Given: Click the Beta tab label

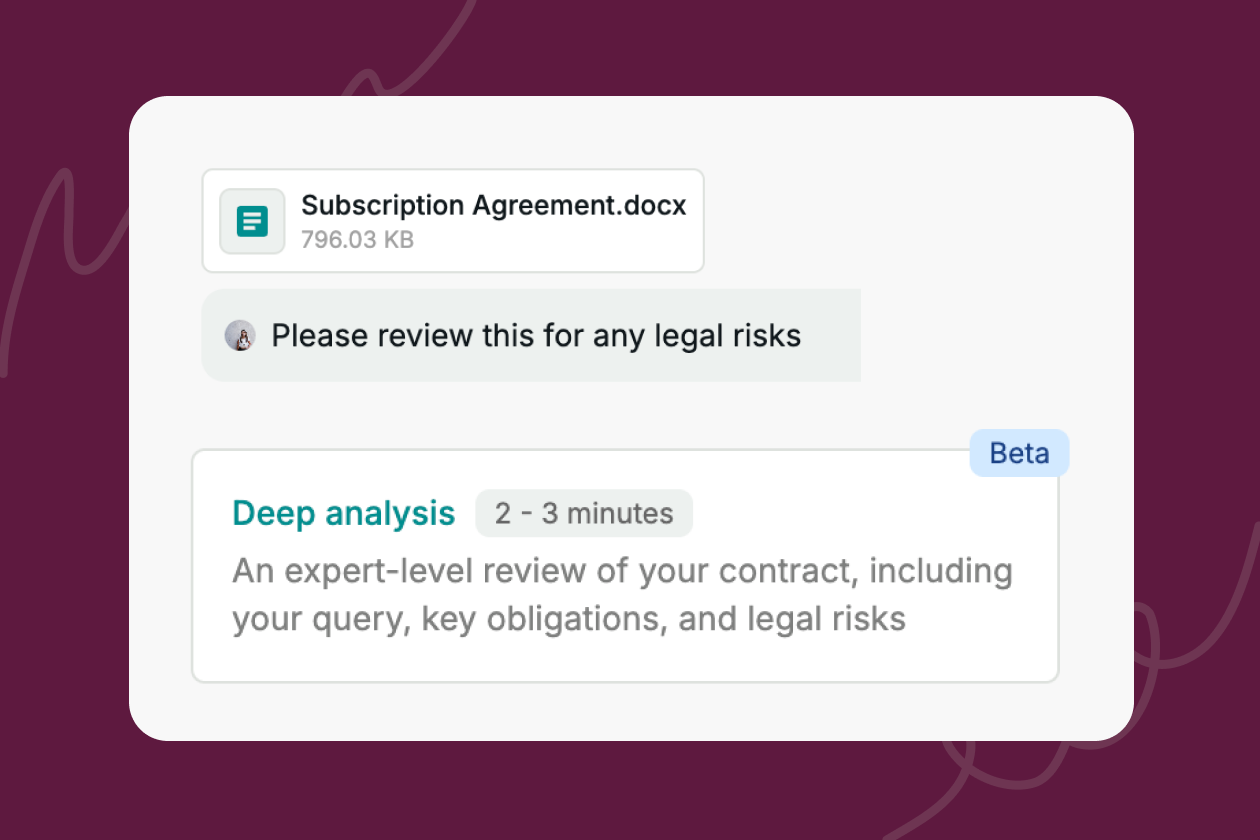Looking at the screenshot, I should [1019, 453].
